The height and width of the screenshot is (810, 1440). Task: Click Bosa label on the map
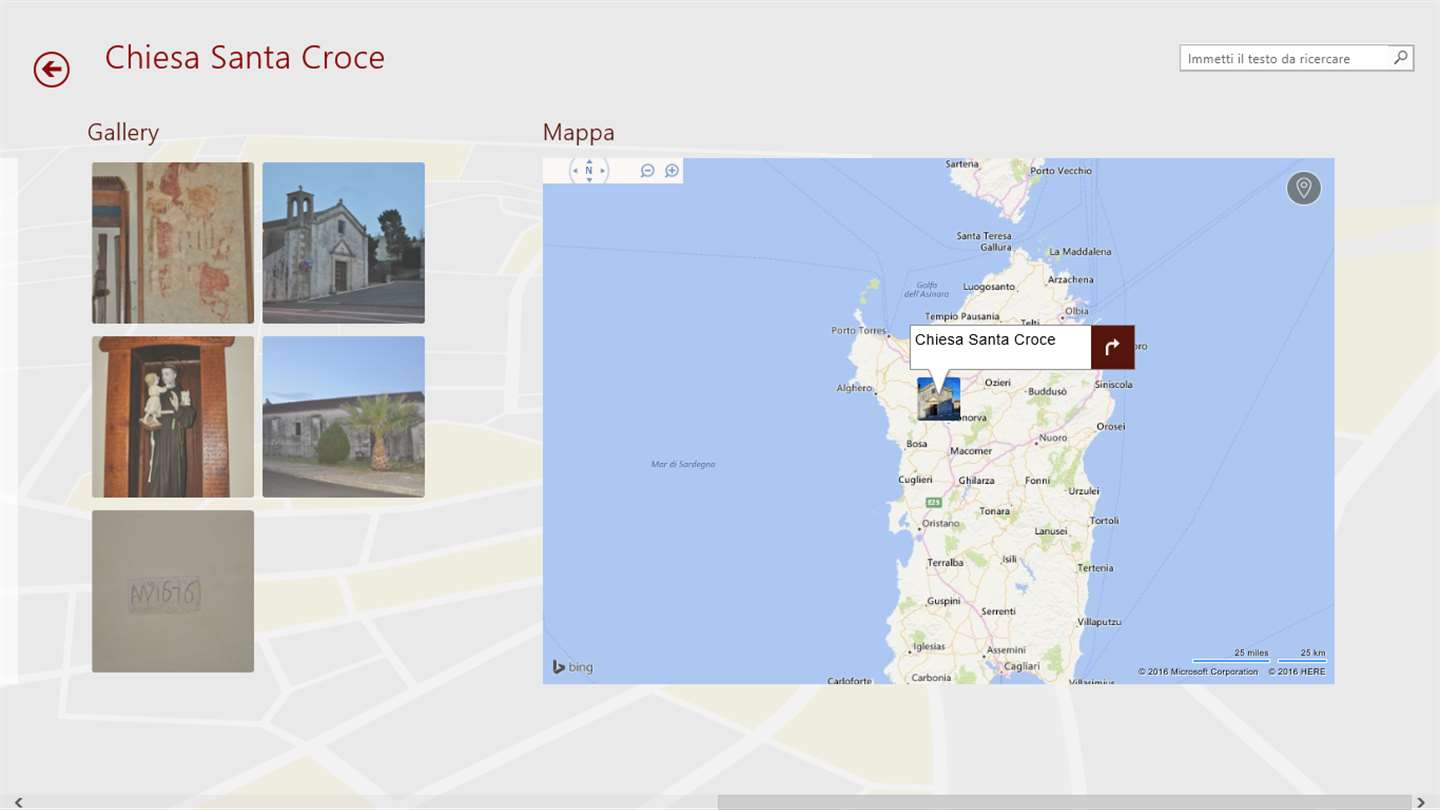coord(917,444)
